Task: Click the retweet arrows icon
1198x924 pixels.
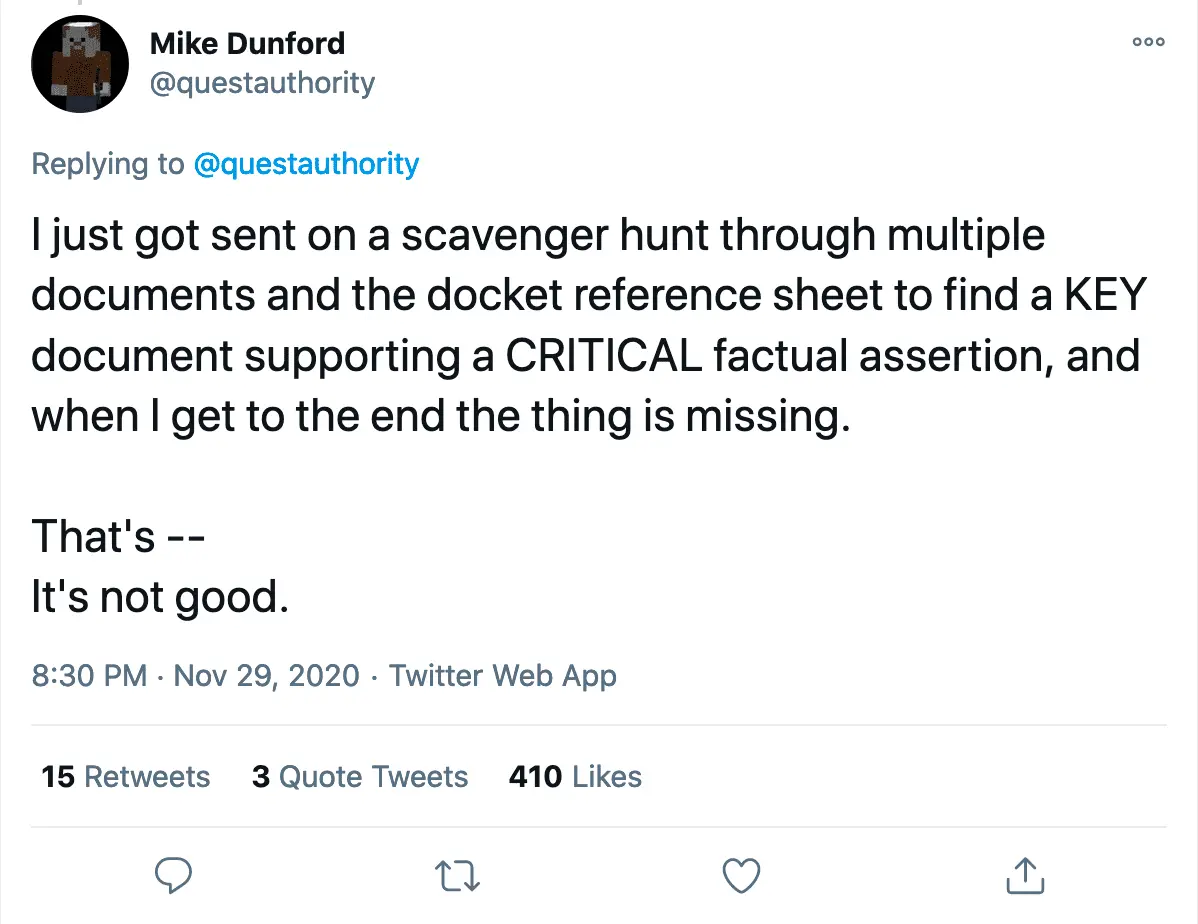Action: (x=459, y=876)
